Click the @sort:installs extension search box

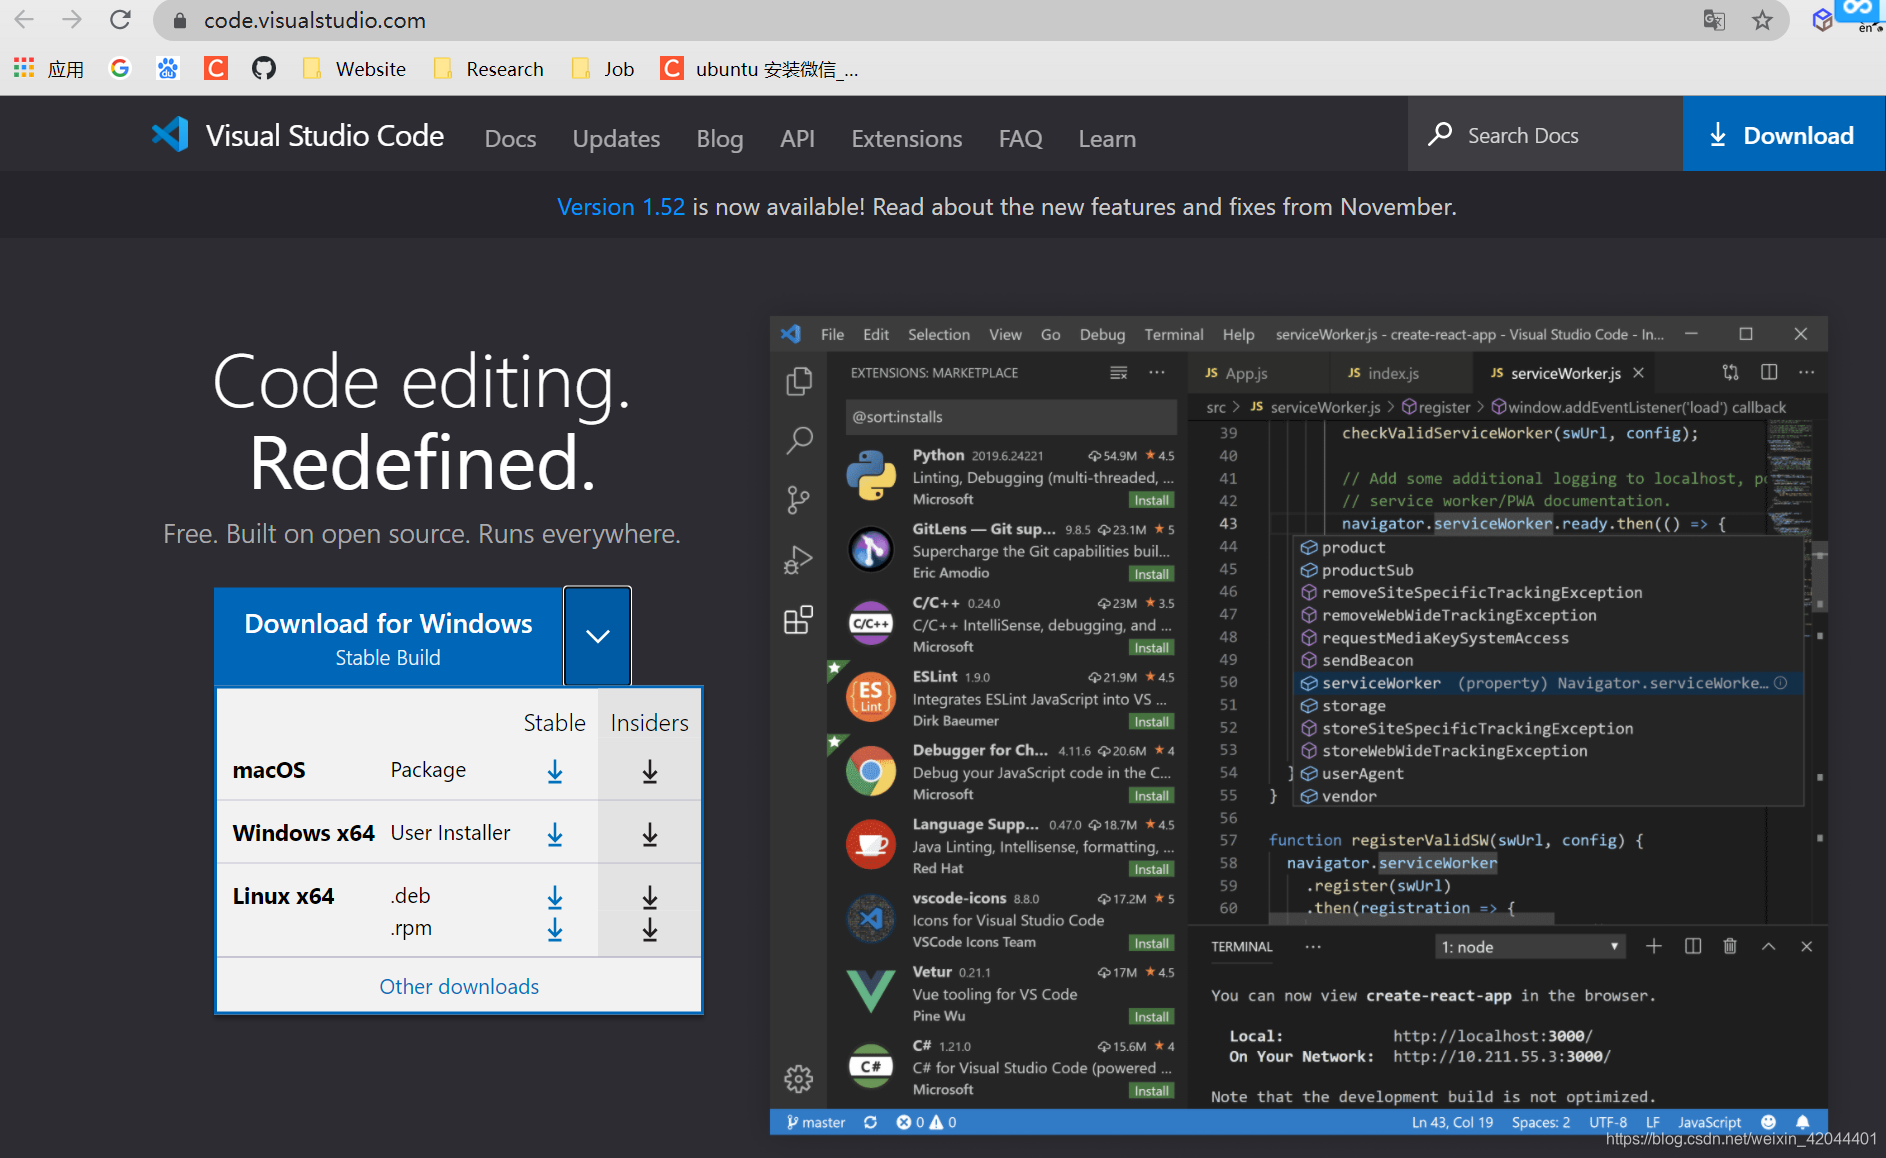coord(1011,417)
